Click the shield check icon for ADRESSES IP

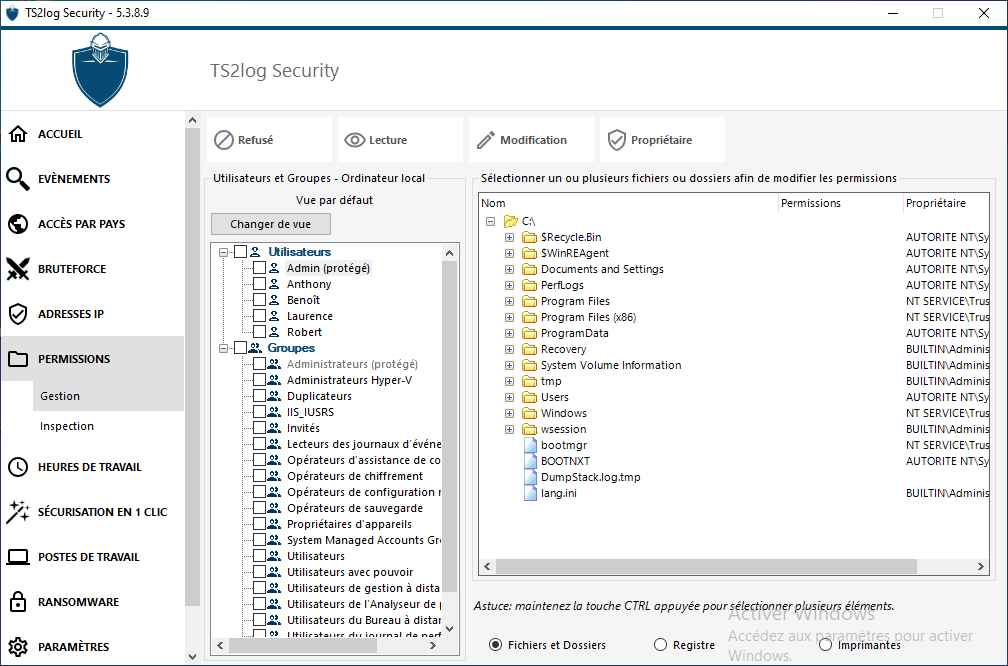(18, 314)
